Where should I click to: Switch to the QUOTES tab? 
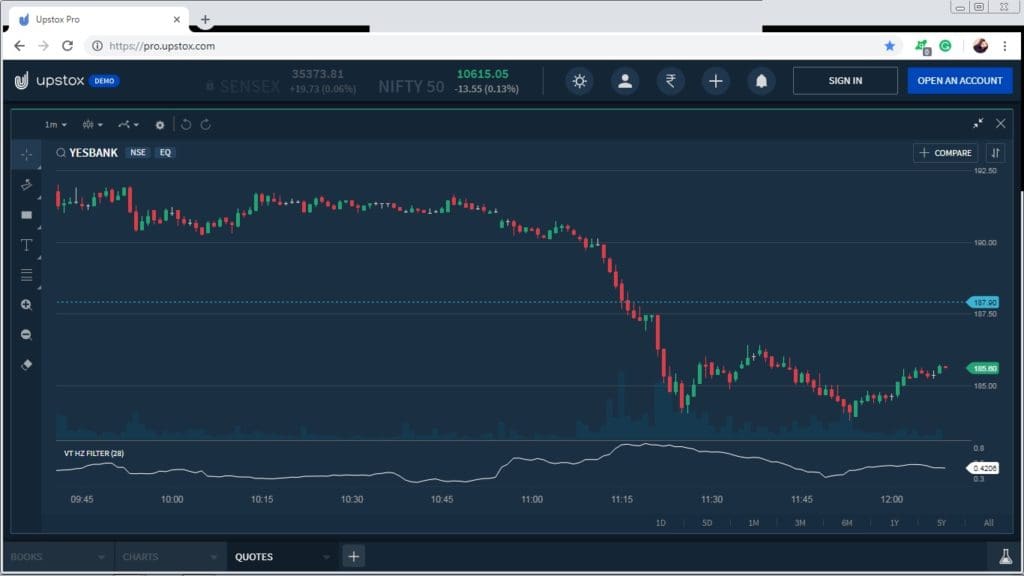coord(256,555)
